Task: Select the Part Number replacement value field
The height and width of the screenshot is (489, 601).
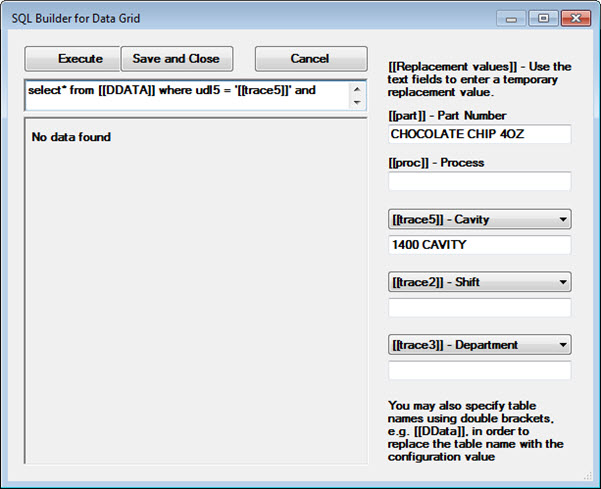Action: tap(479, 135)
